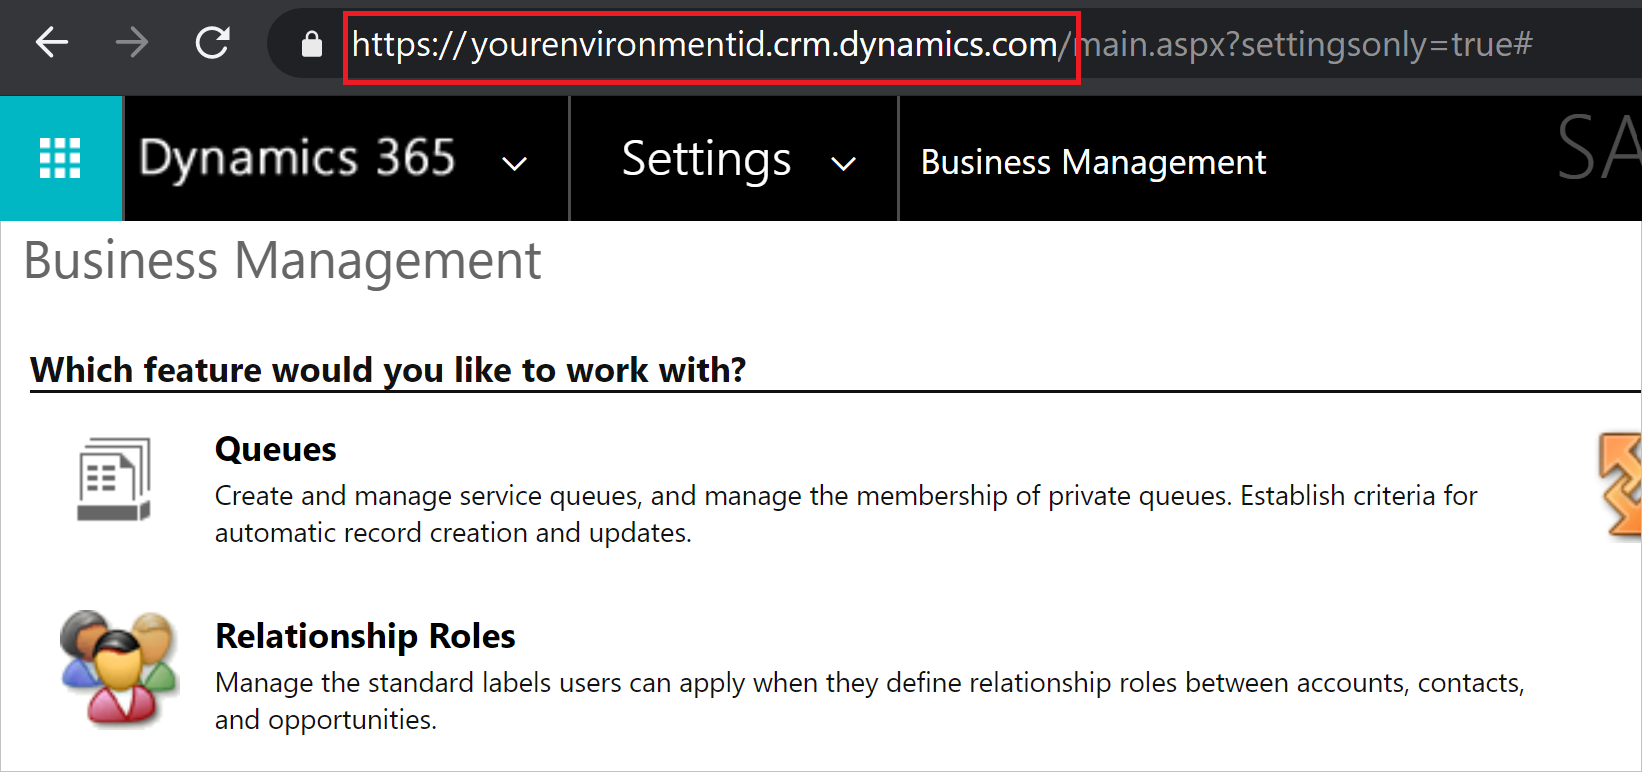Viewport: 1642px width, 772px height.
Task: Select the Business Management menu item
Action: pyautogui.click(x=1093, y=161)
